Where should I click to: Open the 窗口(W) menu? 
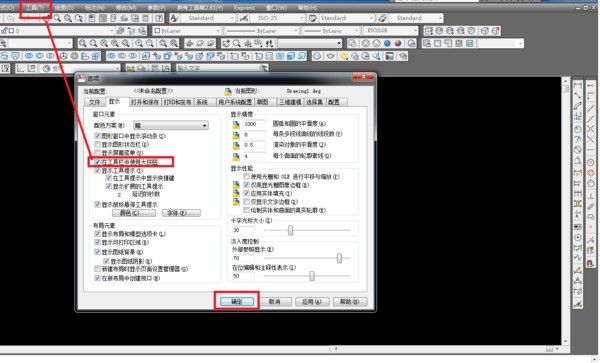(276, 8)
